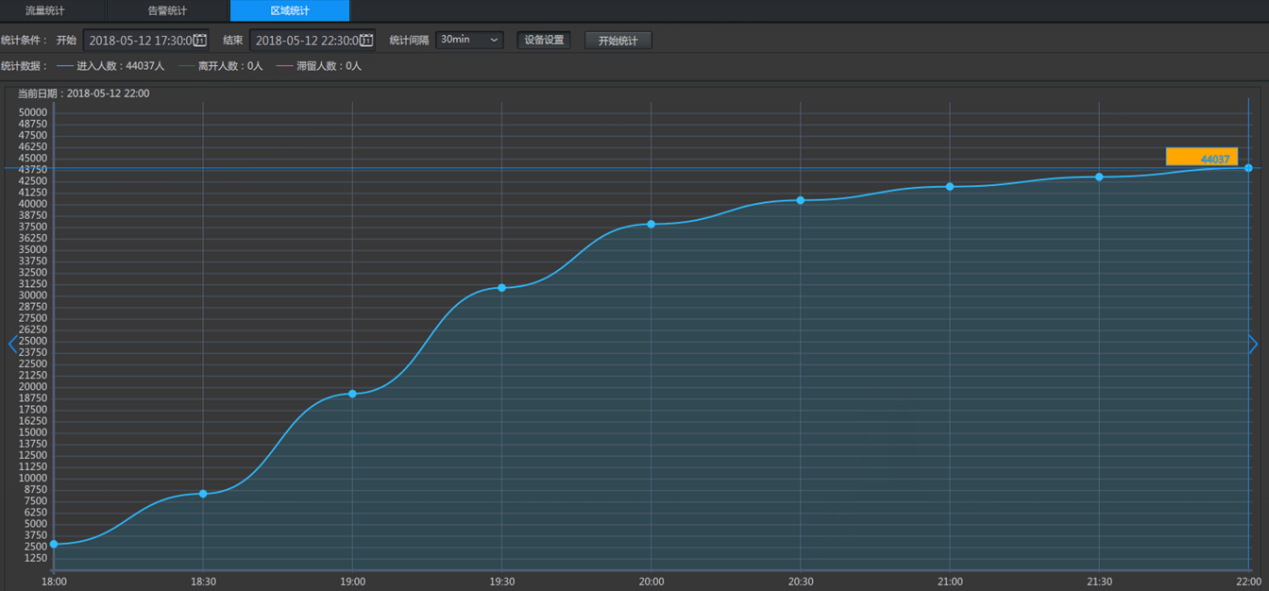Screen dimensions: 1269x591
Task: Select the 22:00 data point
Action: (x=1248, y=168)
